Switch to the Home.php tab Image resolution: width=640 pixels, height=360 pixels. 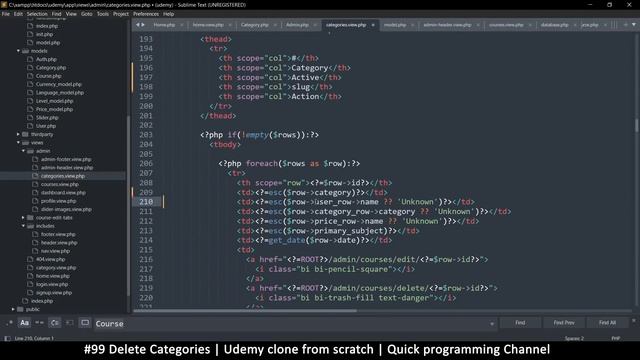pos(164,25)
